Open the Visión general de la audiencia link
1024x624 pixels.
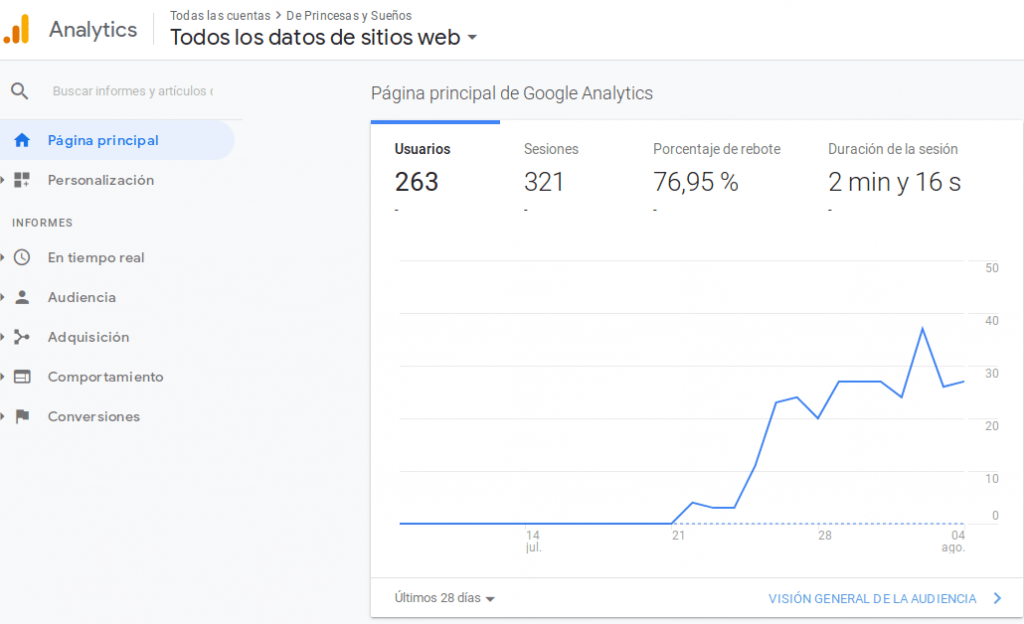(x=872, y=599)
